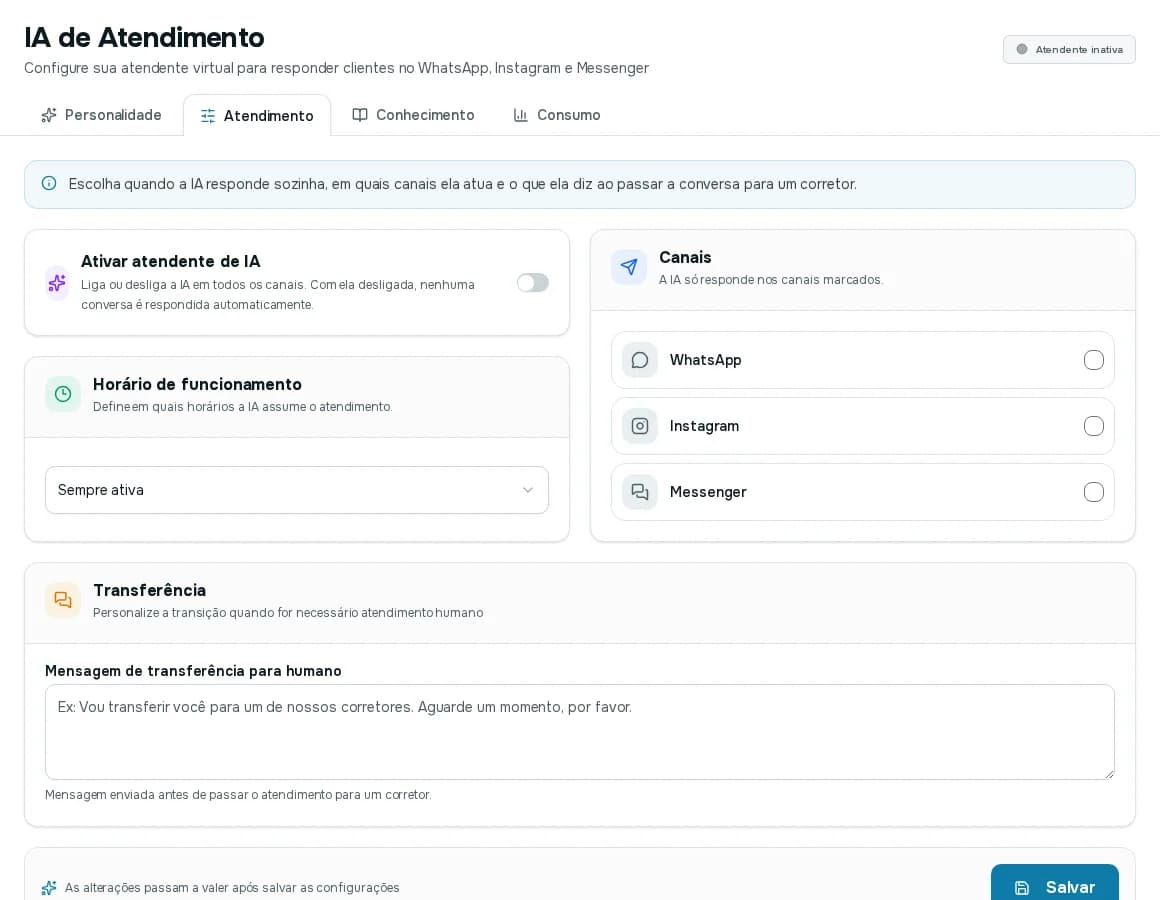
Task: Click the WhatsApp channel label
Action: tap(705, 360)
